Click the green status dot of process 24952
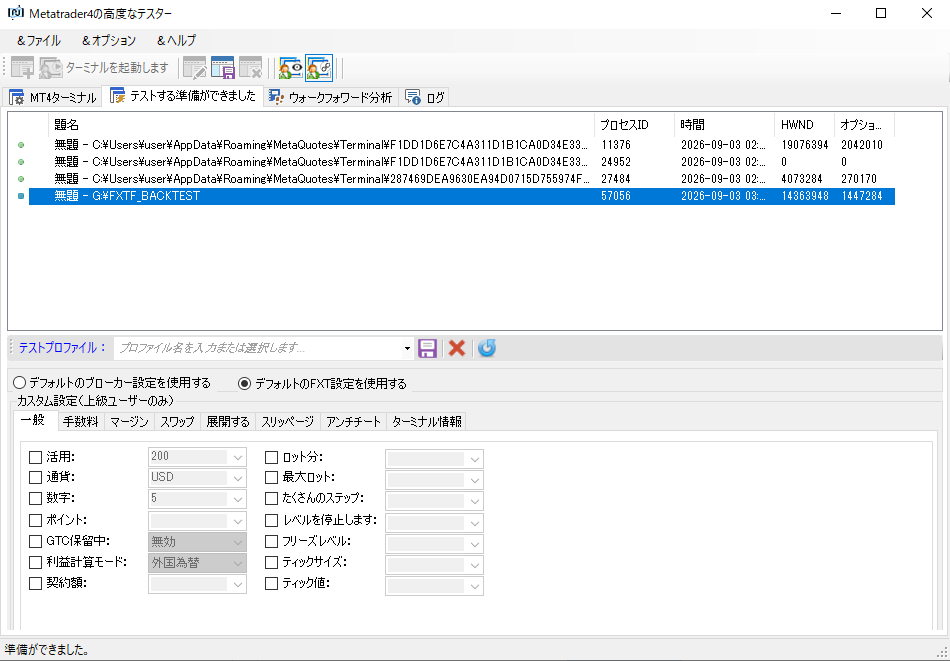The image size is (950, 661). (21, 162)
